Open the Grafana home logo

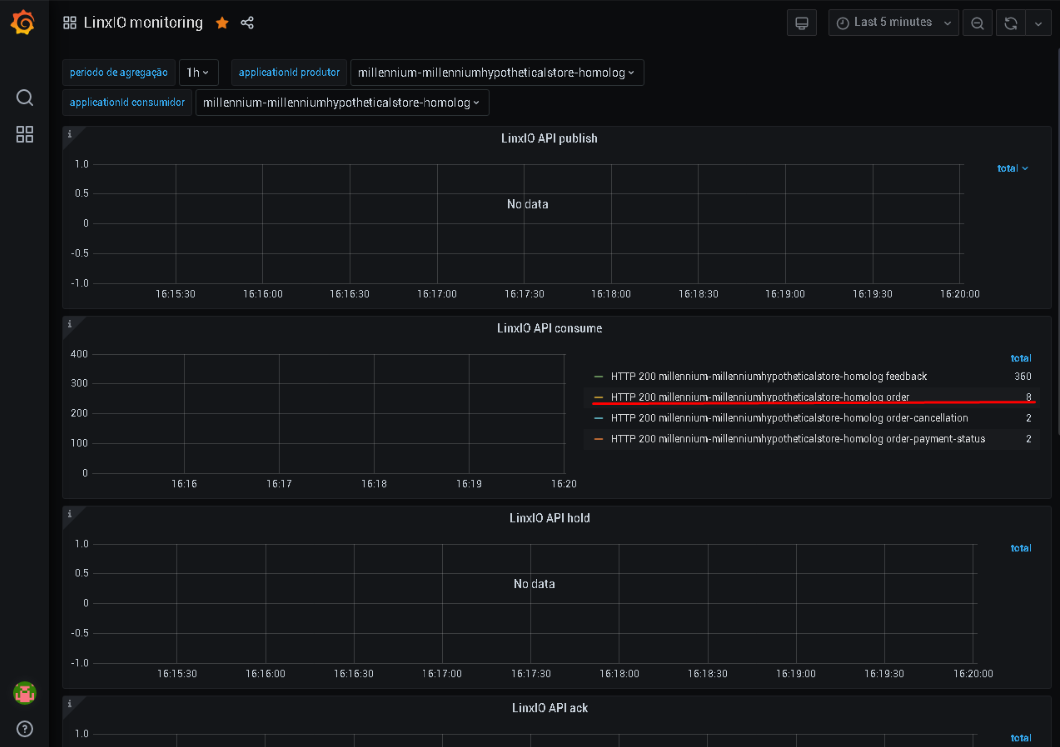(x=23, y=22)
